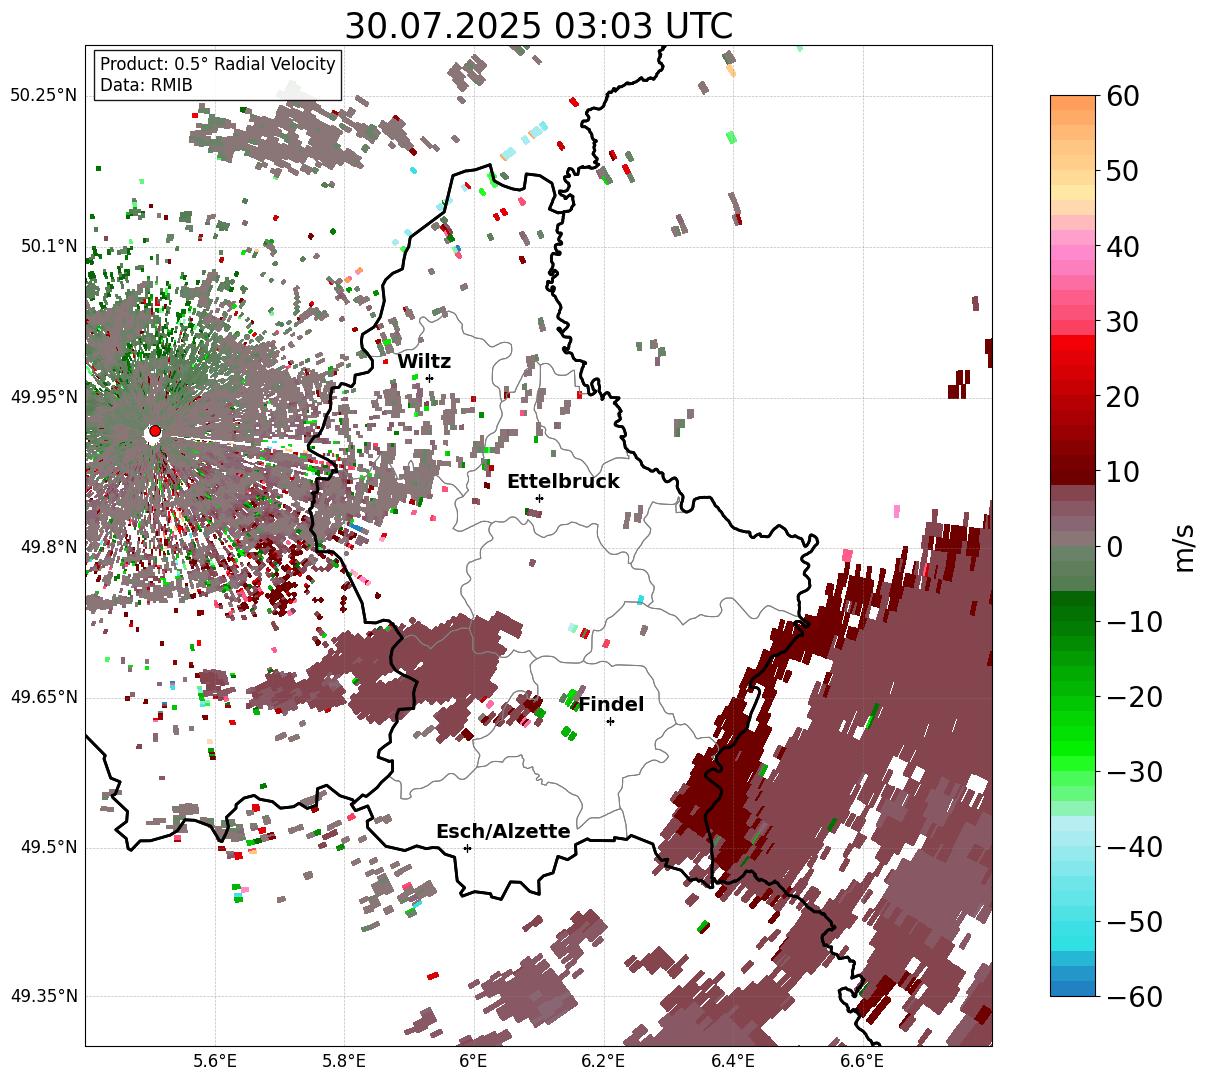Click the 20 tick on the colorbar
This screenshot has height=1081, width=1207.
pos(1124,396)
